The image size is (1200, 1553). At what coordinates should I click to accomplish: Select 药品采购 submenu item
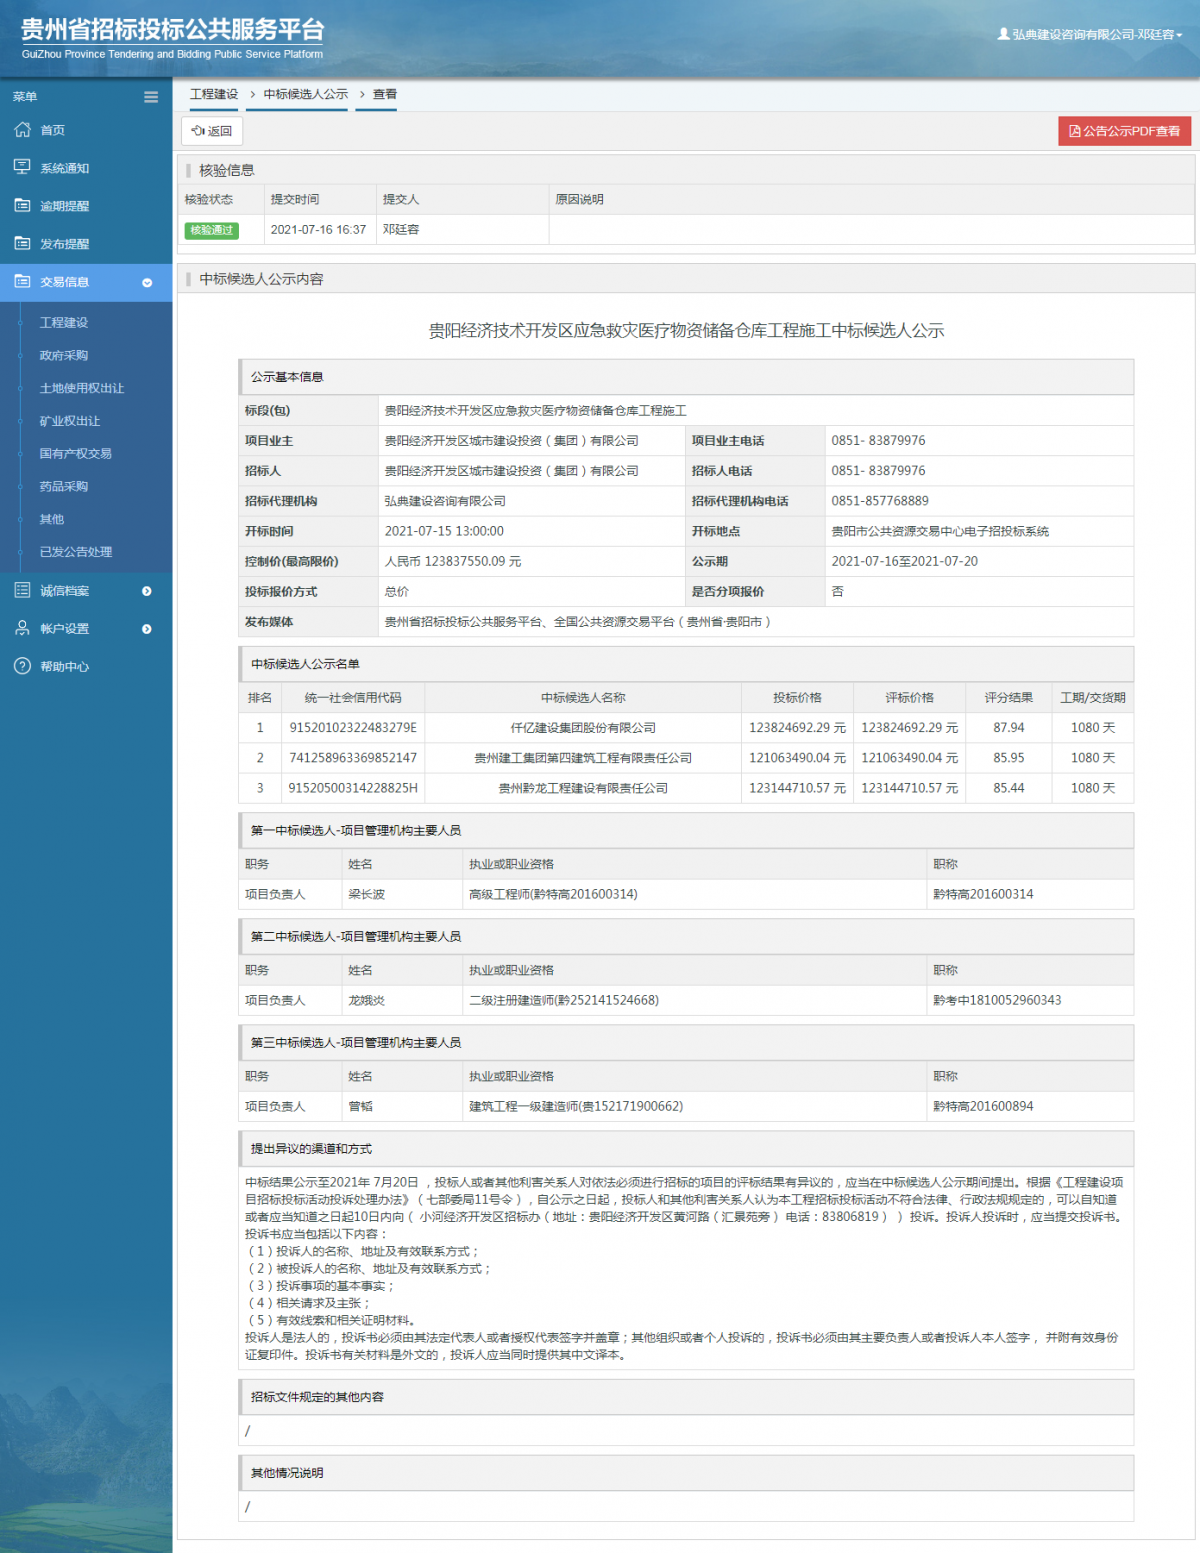point(64,486)
